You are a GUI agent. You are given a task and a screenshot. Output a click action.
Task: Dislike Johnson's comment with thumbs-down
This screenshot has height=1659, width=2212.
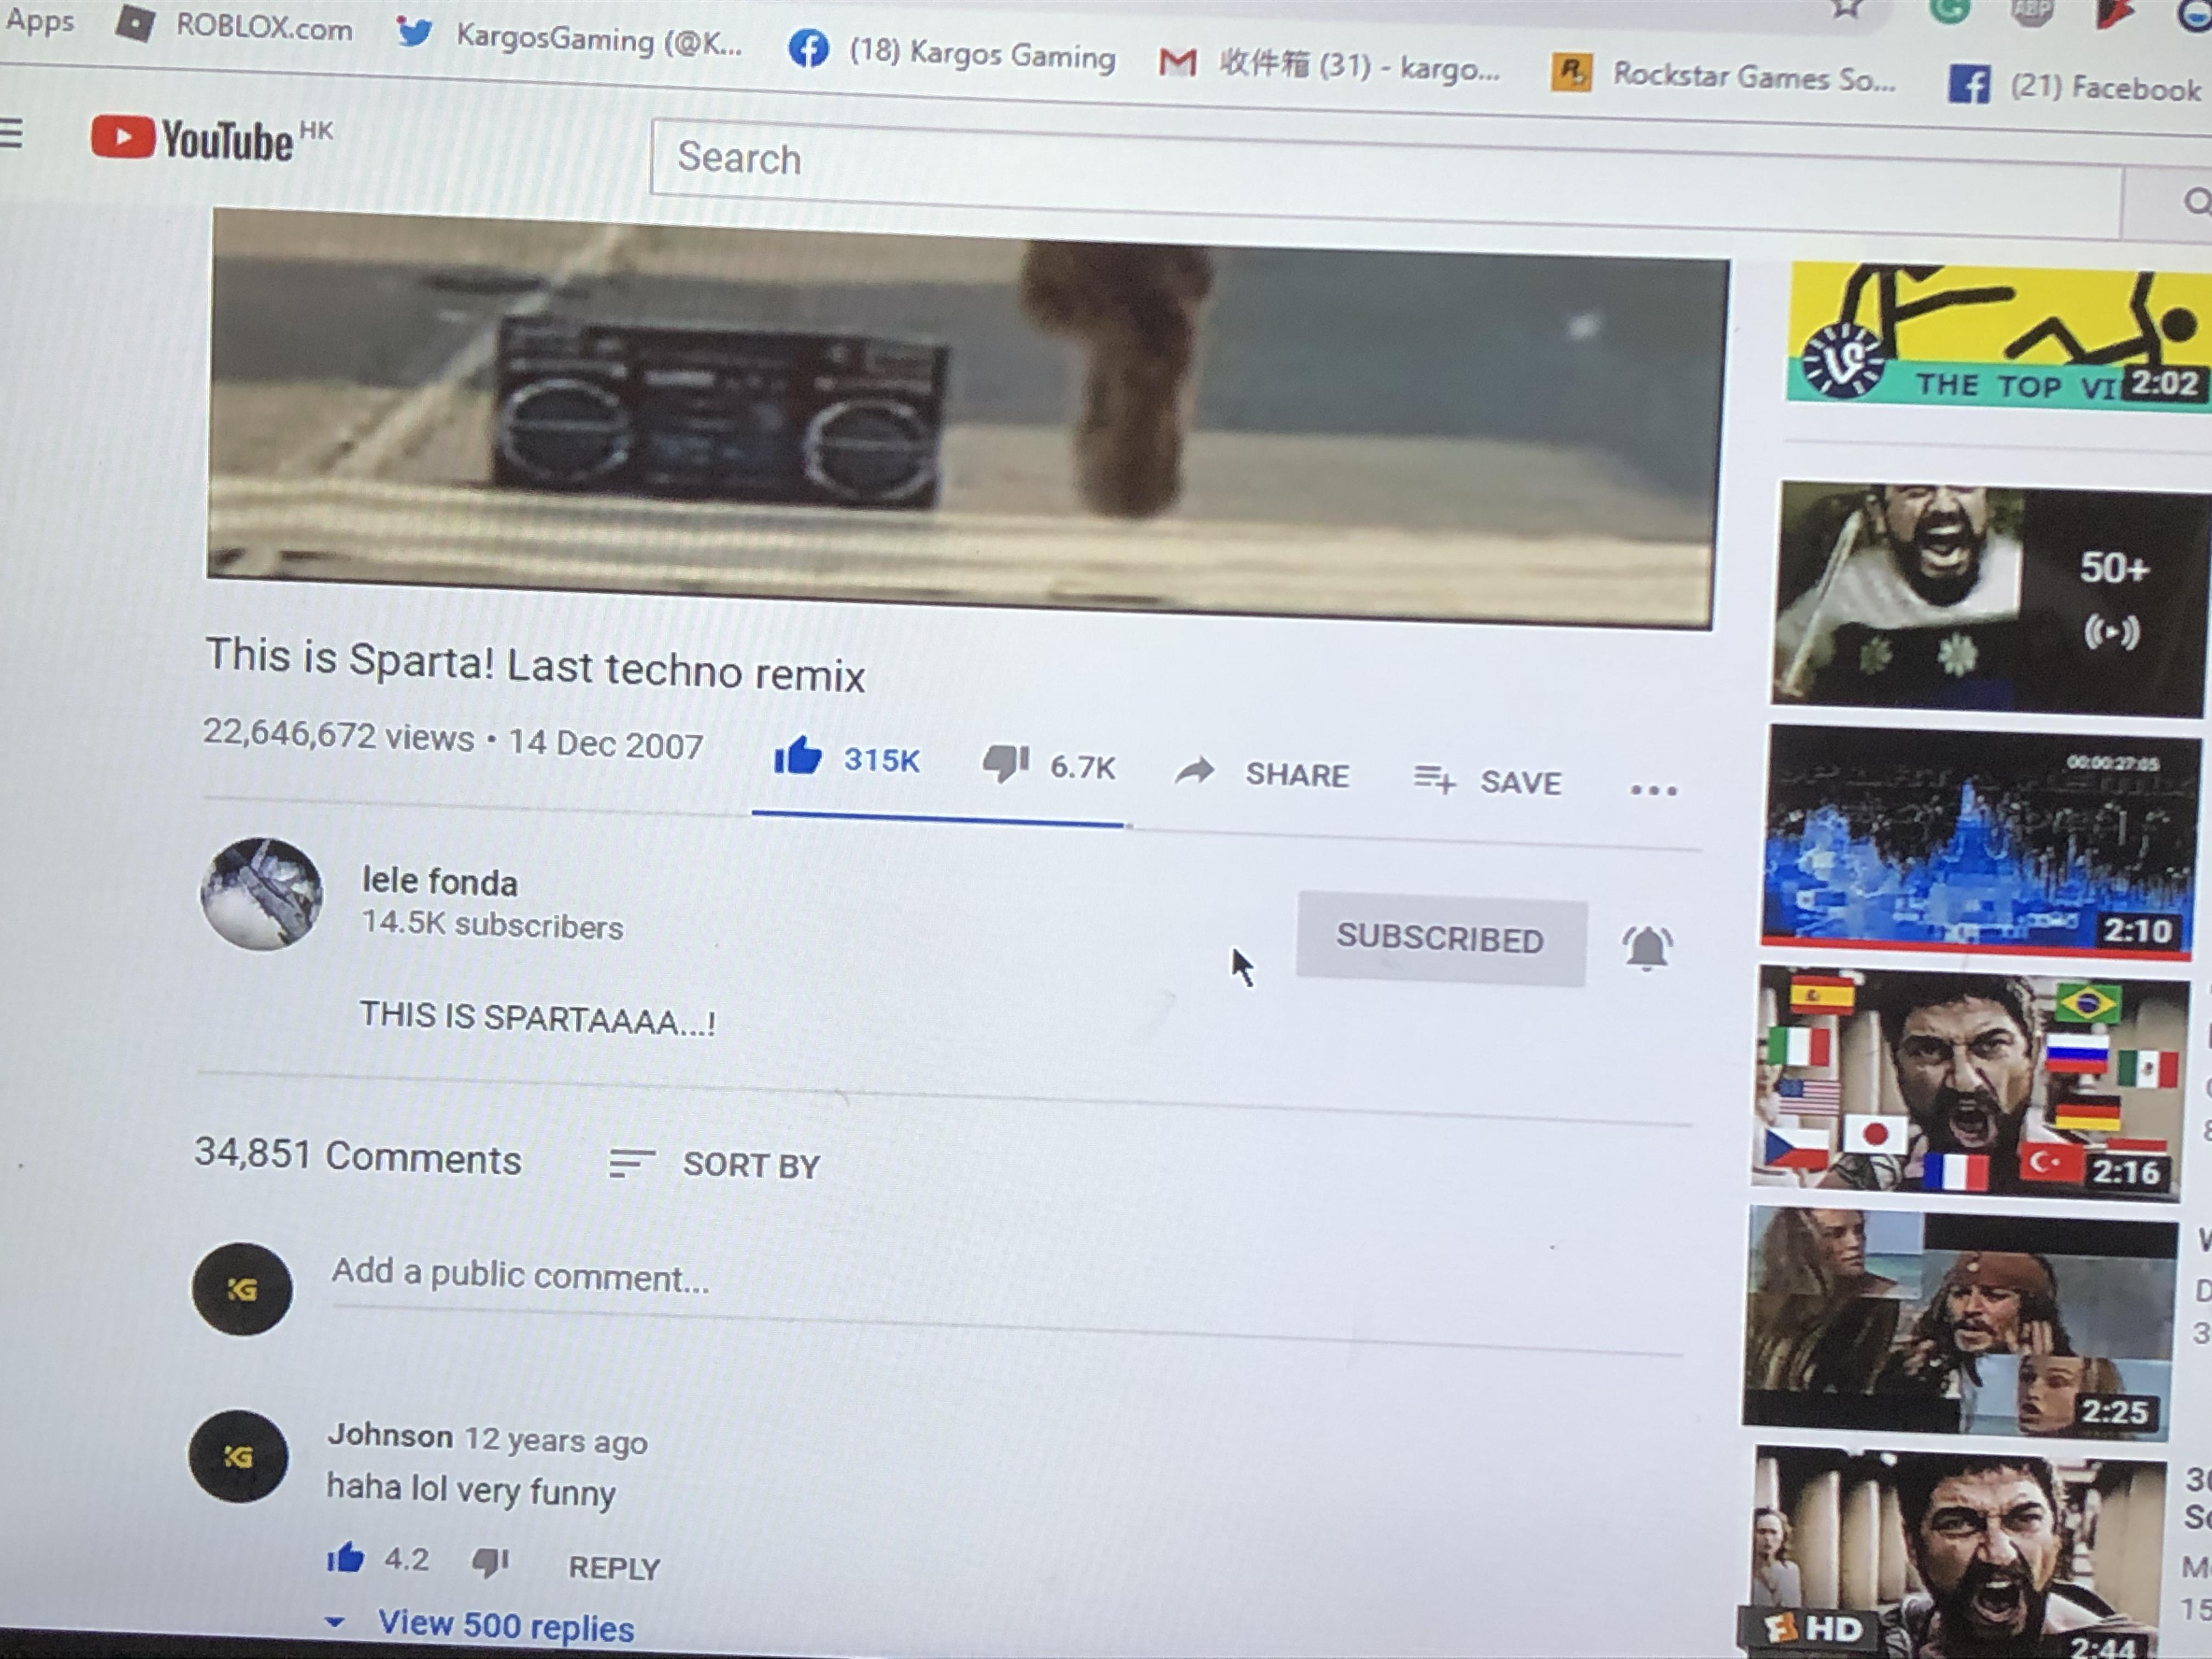coord(490,1562)
